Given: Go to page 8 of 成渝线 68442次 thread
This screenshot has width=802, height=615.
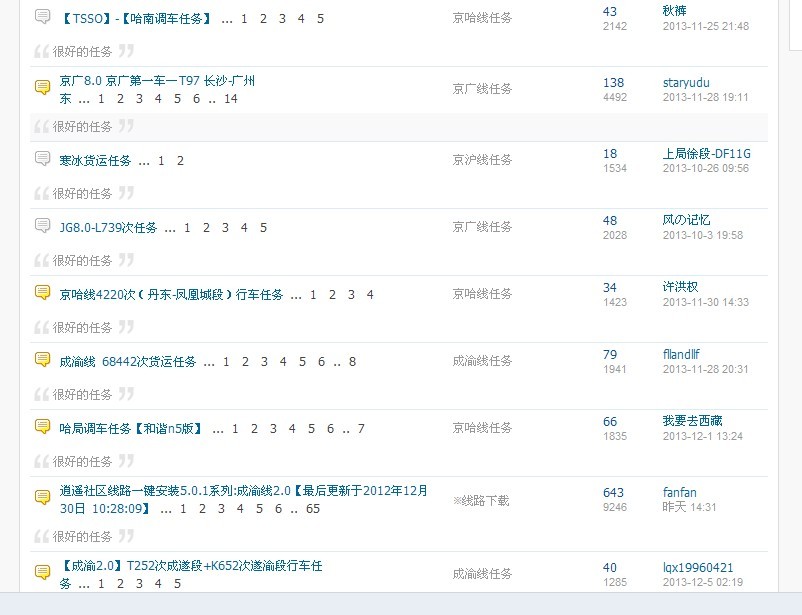Looking at the screenshot, I should click(352, 362).
